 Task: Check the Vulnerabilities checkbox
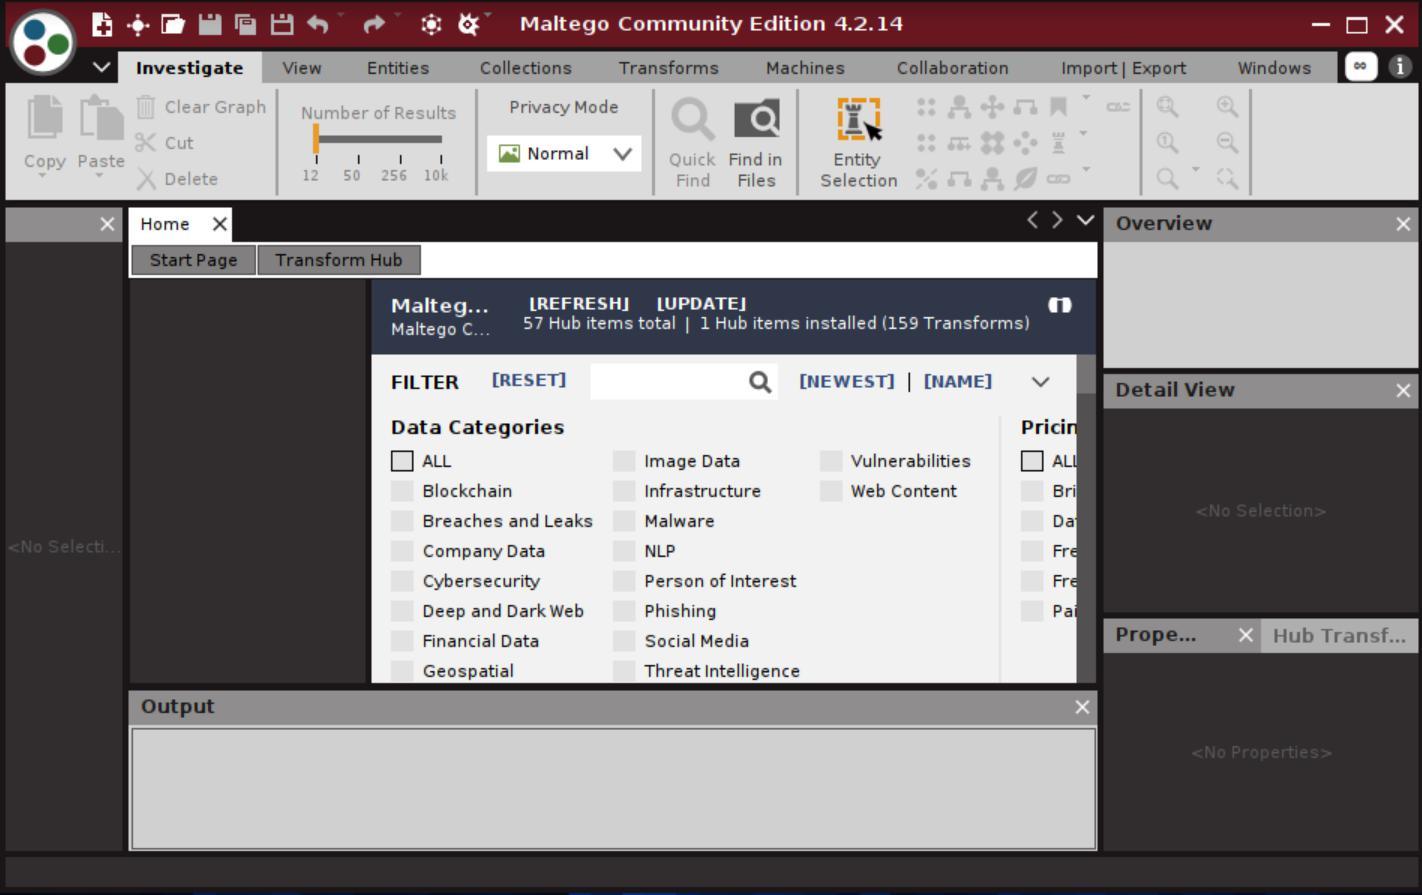click(x=831, y=461)
